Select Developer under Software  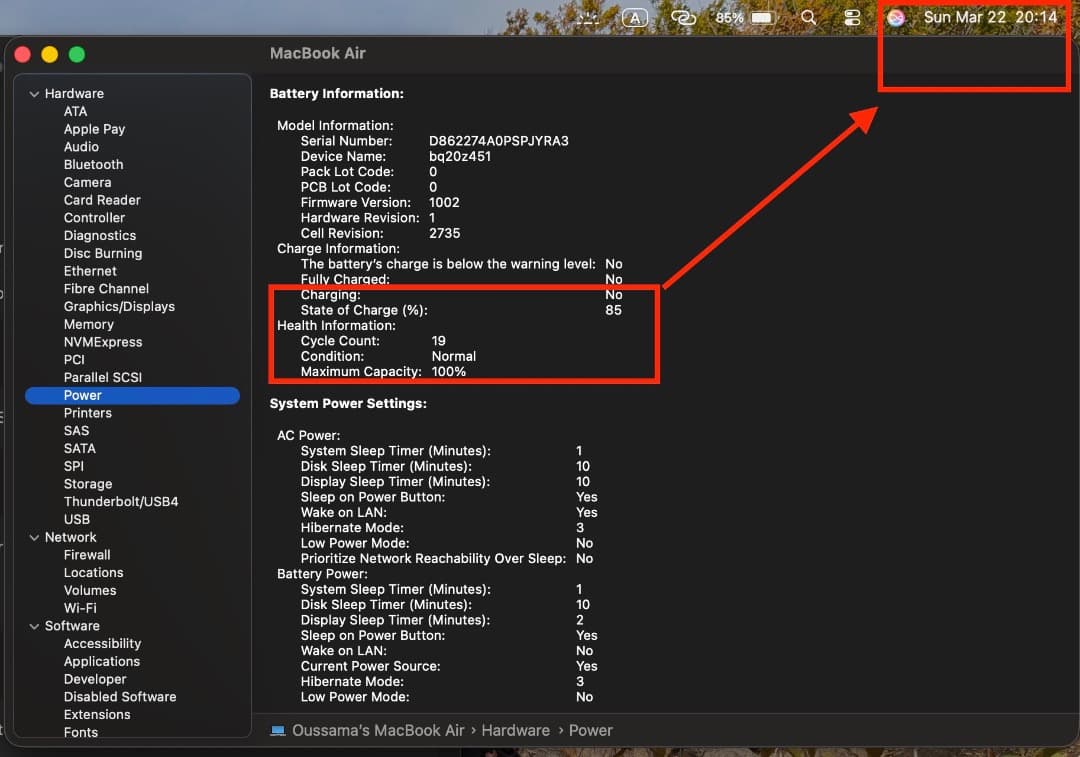coord(95,679)
